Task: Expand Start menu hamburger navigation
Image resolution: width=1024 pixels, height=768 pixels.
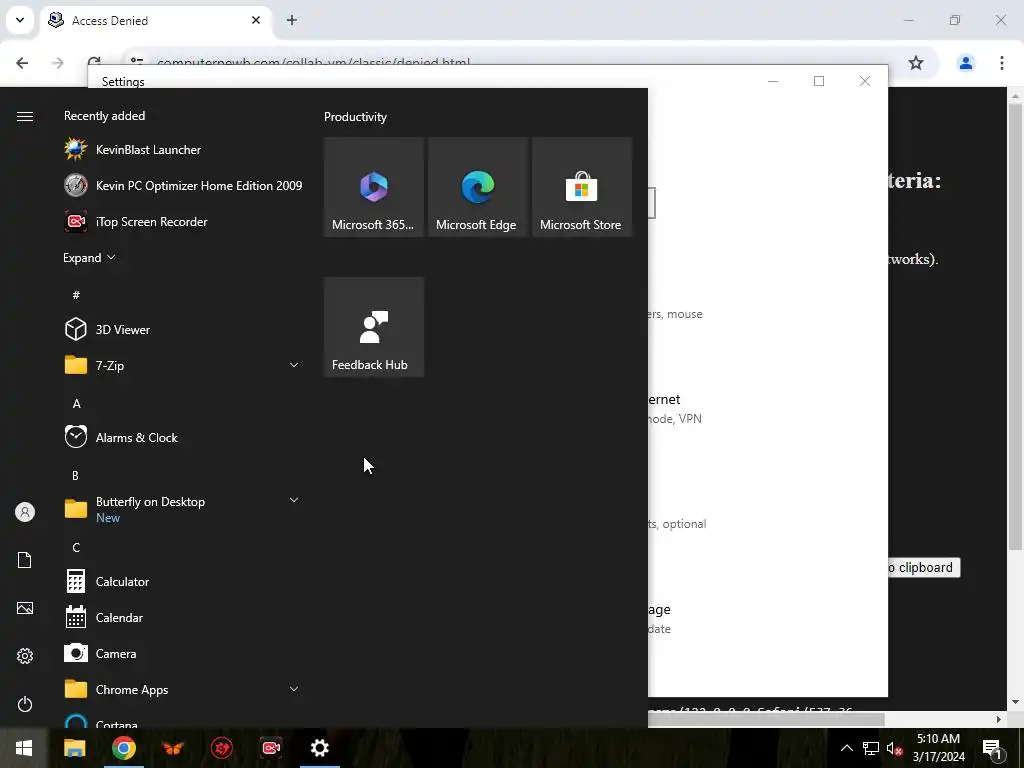Action: [25, 116]
